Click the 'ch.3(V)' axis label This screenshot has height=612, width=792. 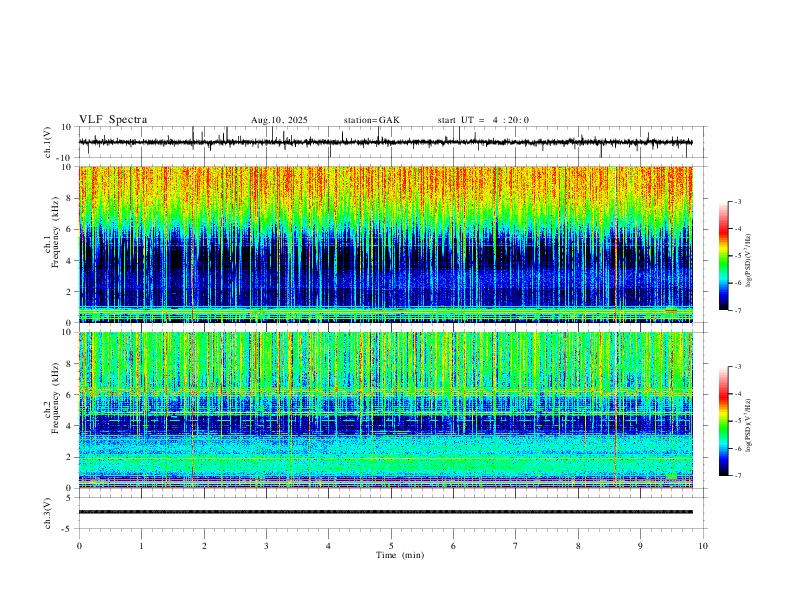48,514
